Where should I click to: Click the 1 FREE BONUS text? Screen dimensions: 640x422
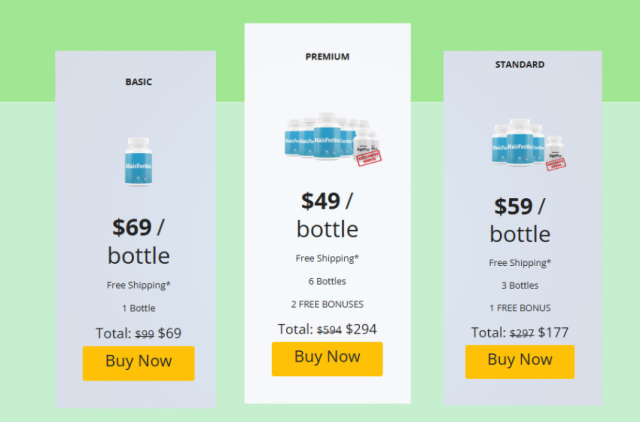tap(520, 308)
